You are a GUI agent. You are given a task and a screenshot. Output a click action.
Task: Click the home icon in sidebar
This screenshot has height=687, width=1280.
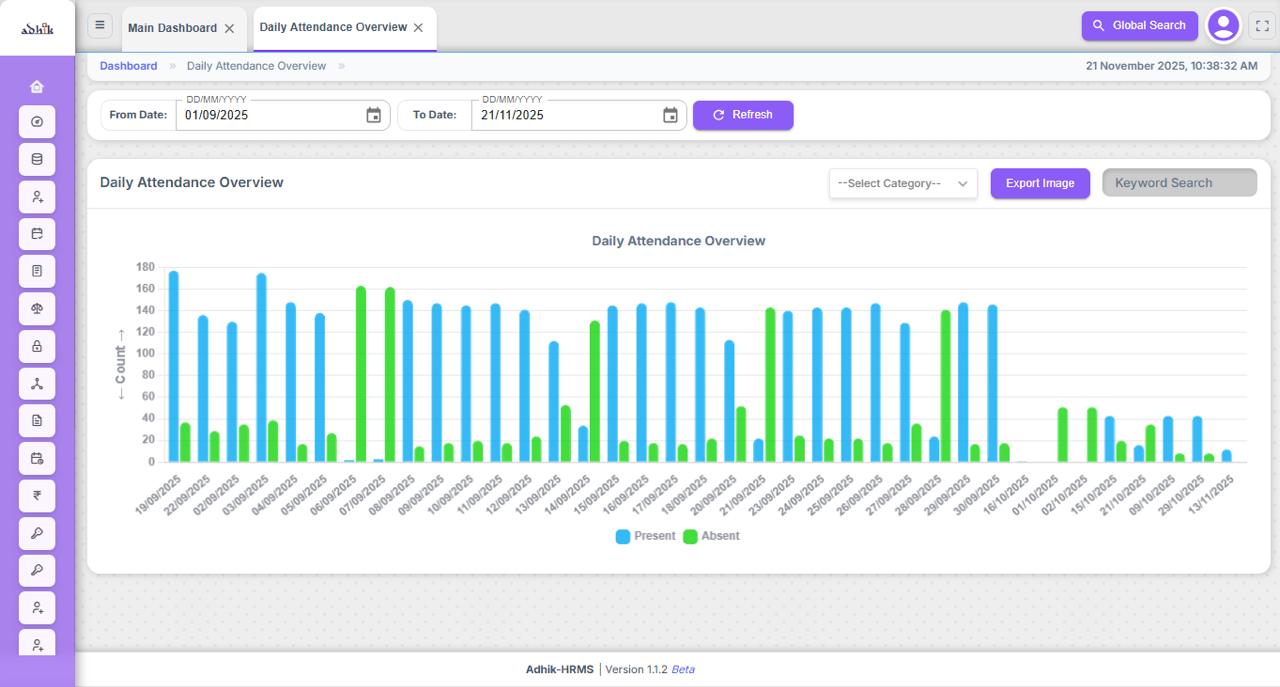pyautogui.click(x=37, y=86)
